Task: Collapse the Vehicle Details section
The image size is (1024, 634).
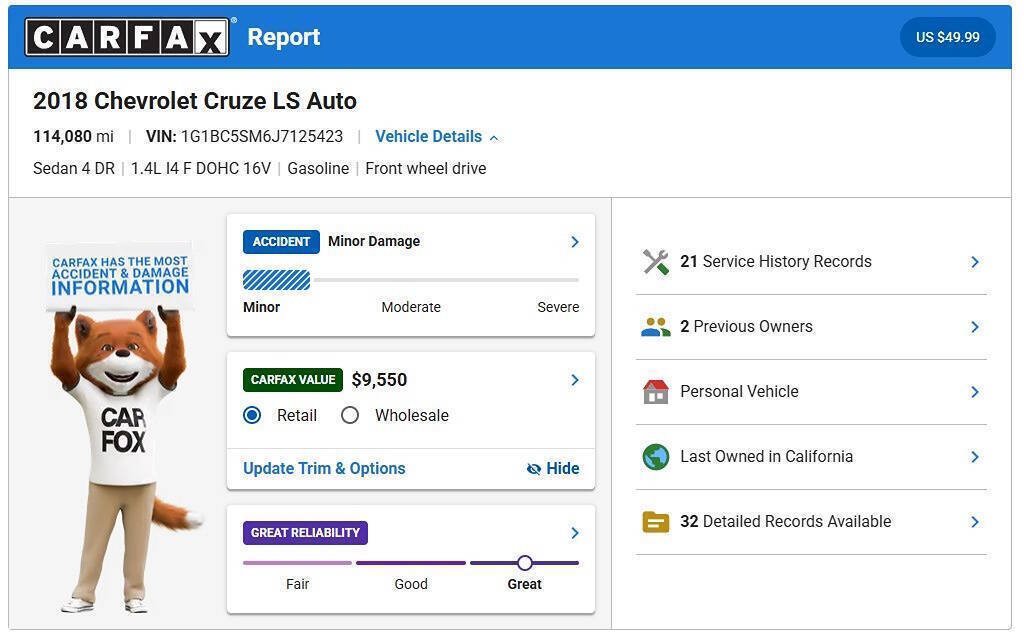Action: tap(436, 136)
